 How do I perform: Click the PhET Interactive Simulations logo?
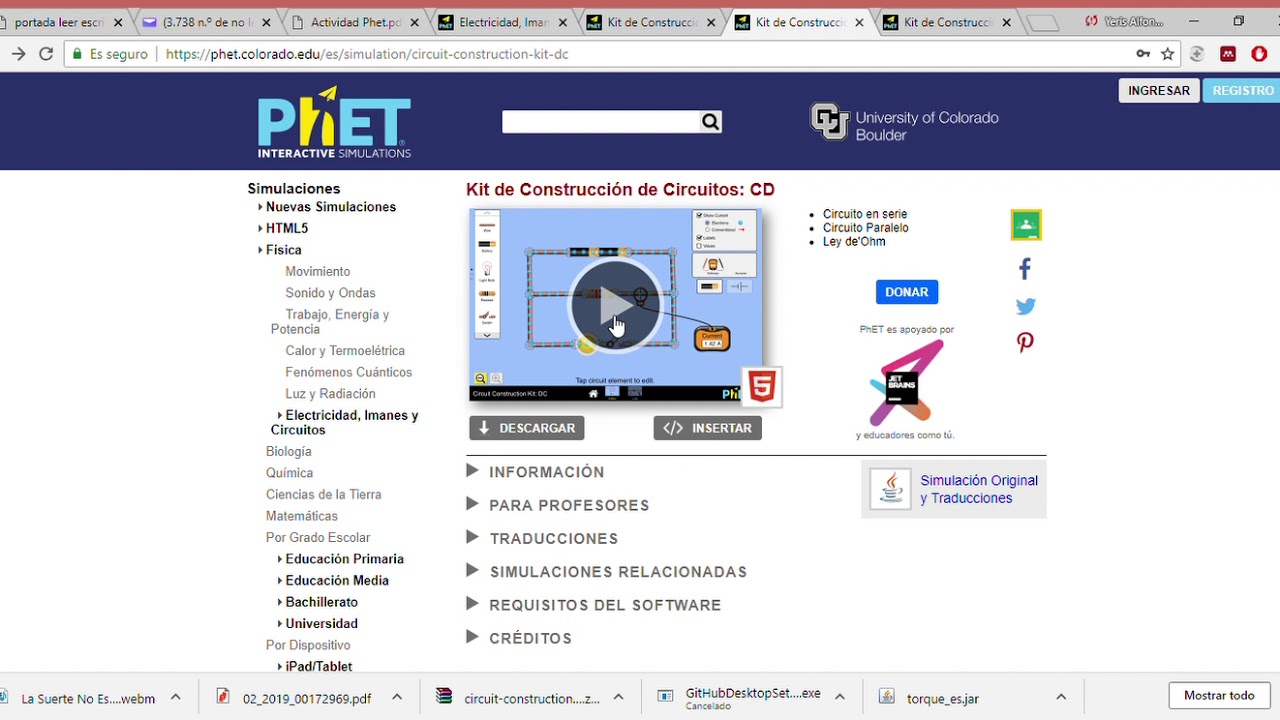[x=334, y=123]
